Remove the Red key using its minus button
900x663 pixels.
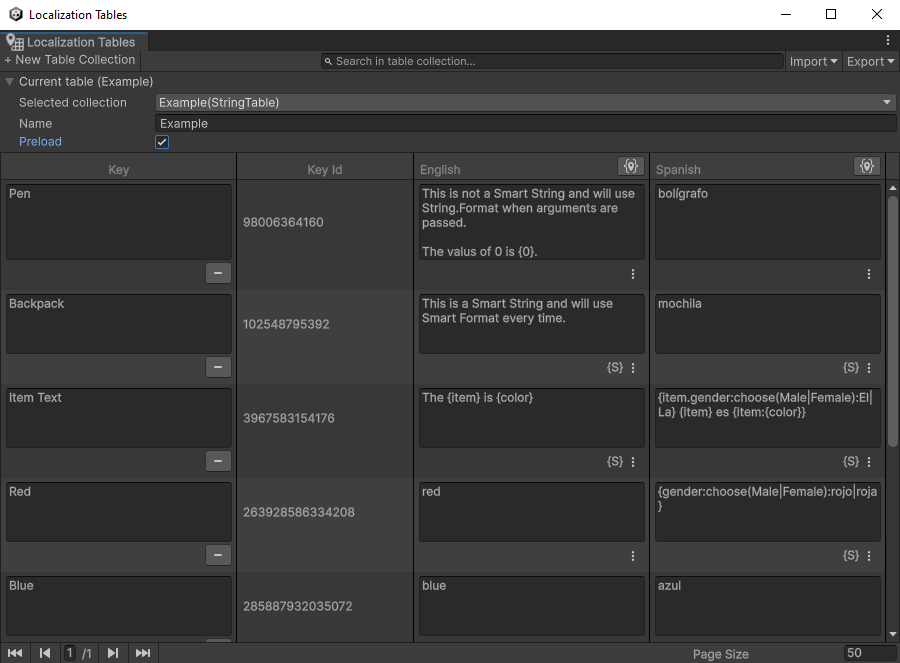click(x=218, y=555)
